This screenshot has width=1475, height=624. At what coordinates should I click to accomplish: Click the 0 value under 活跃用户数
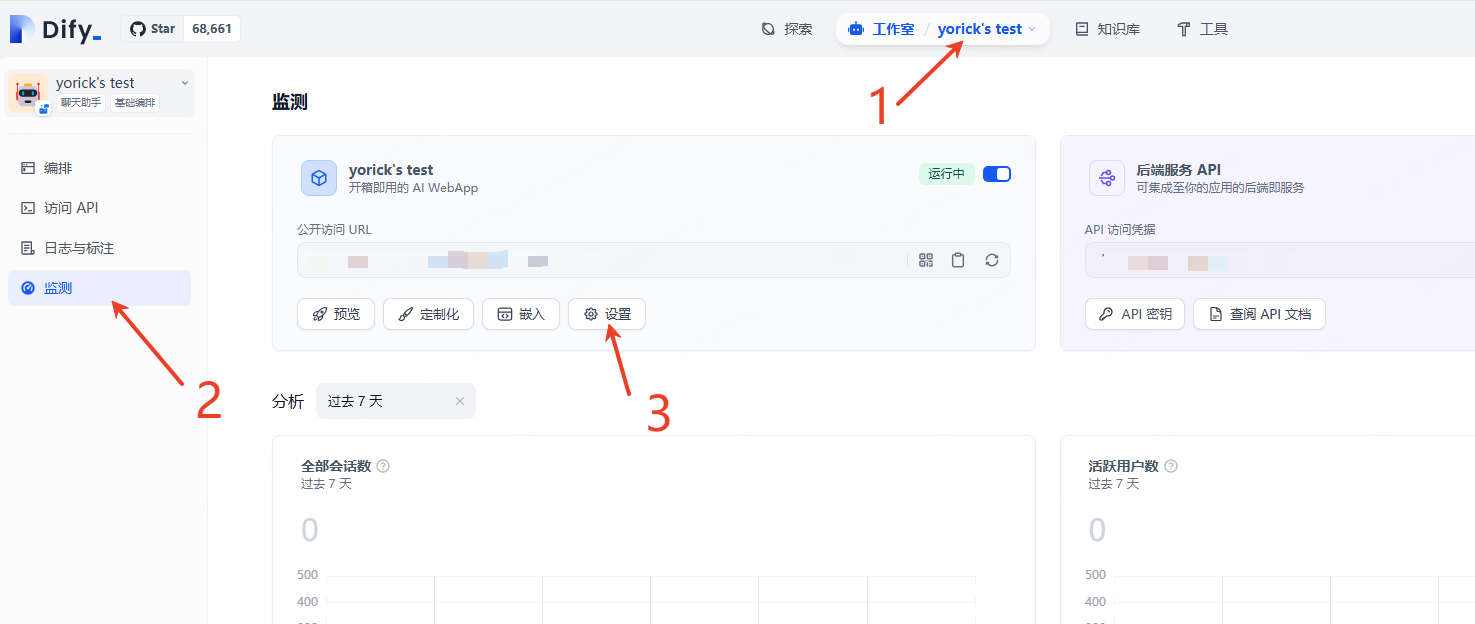pos(1097,530)
